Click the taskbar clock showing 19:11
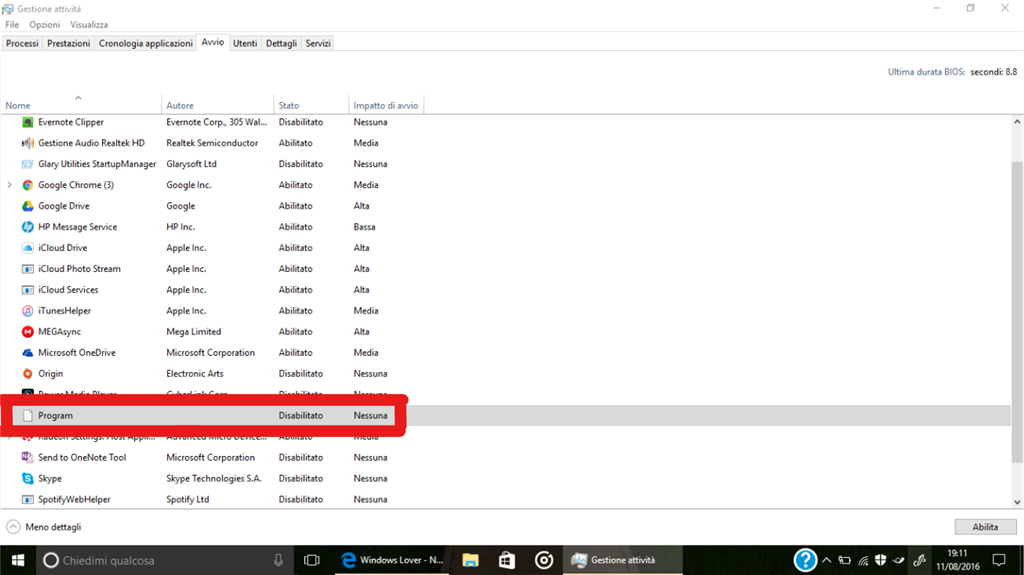This screenshot has width=1024, height=575. click(957, 560)
